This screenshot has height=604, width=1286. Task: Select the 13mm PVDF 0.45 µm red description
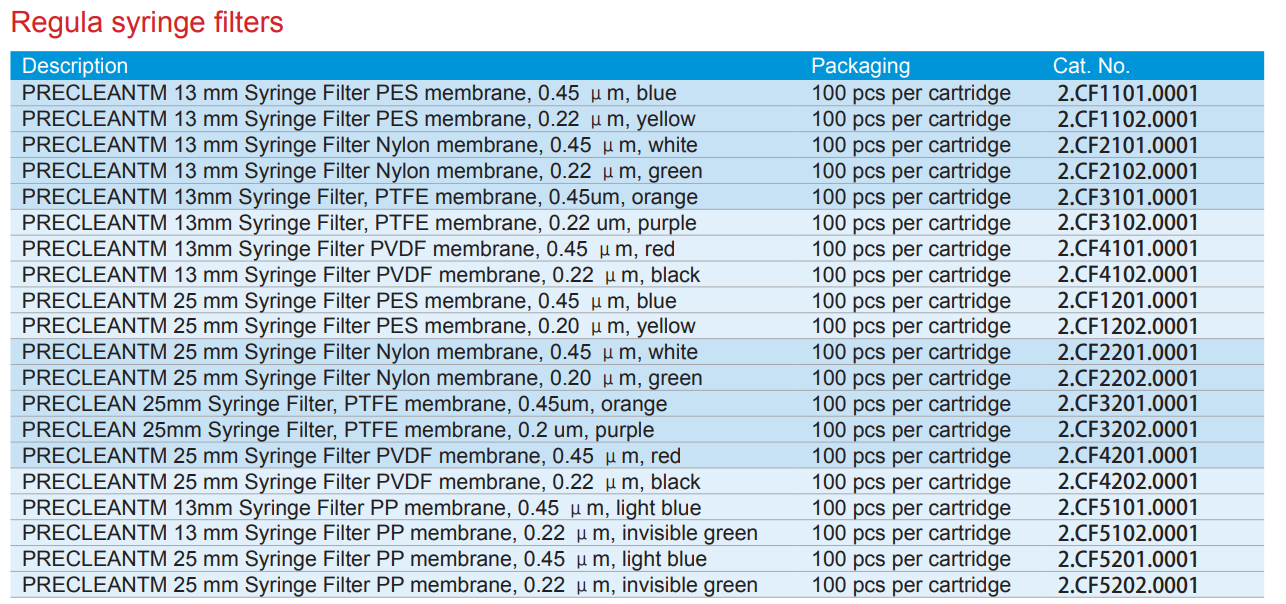point(348,249)
